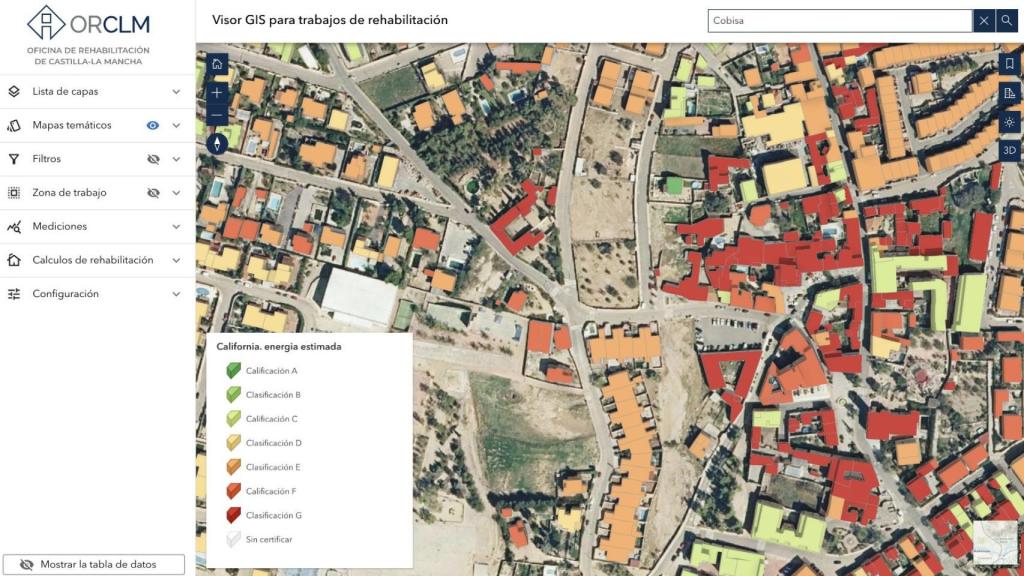Zoom out with the minus button

pos(217,116)
